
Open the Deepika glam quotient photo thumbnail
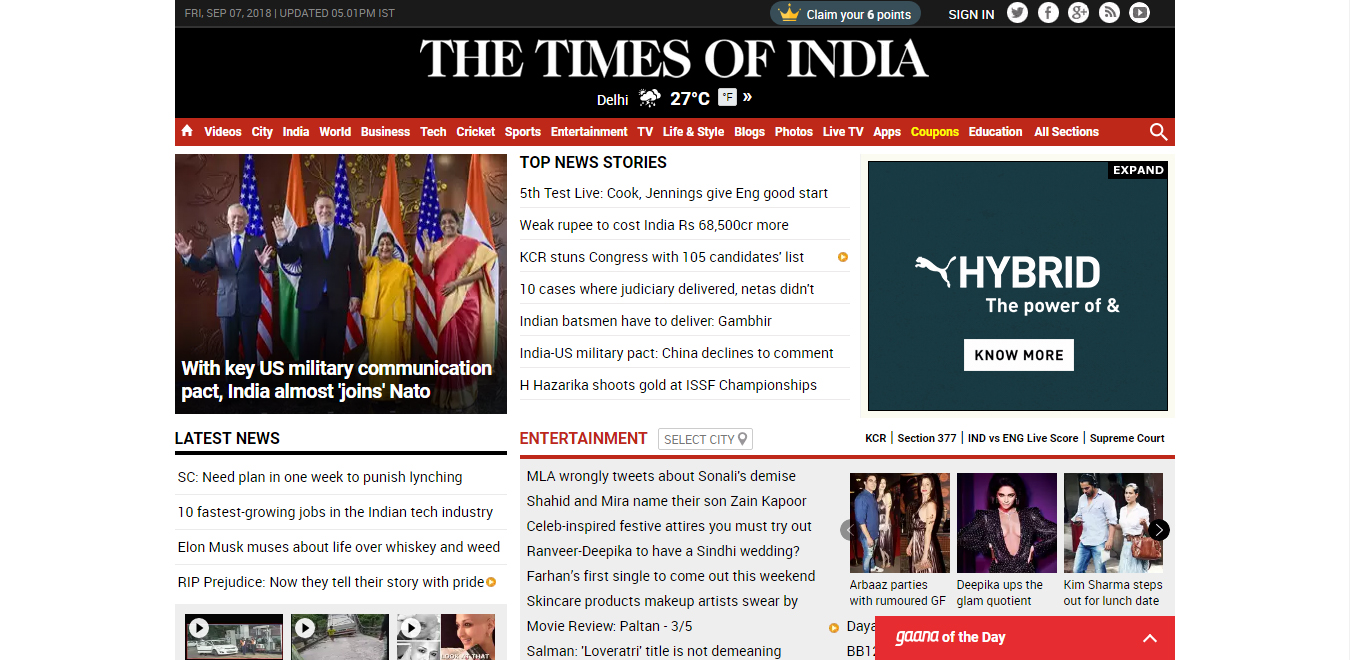1006,523
